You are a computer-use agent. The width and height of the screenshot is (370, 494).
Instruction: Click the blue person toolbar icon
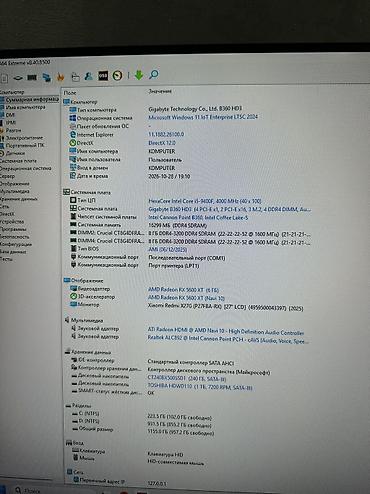tap(89, 76)
